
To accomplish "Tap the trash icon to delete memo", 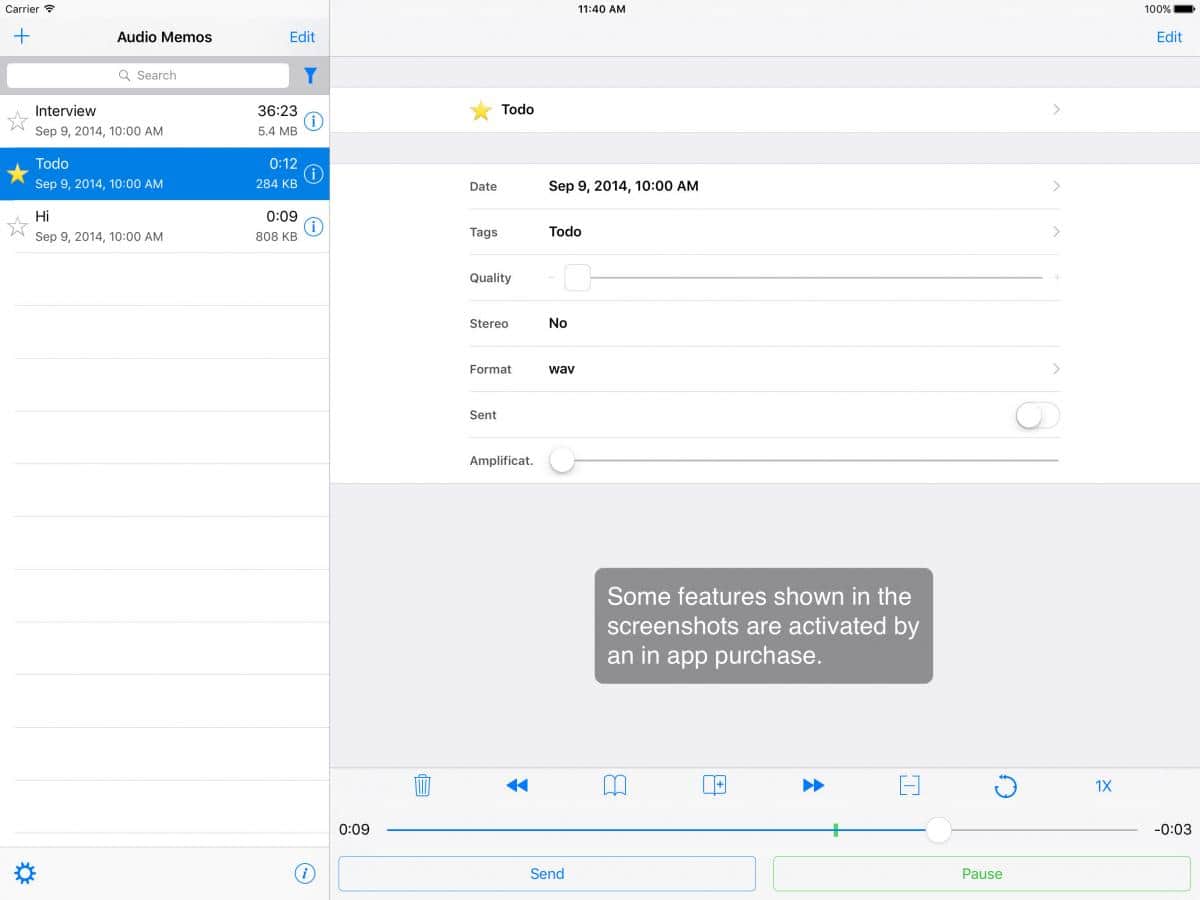I will [x=422, y=785].
